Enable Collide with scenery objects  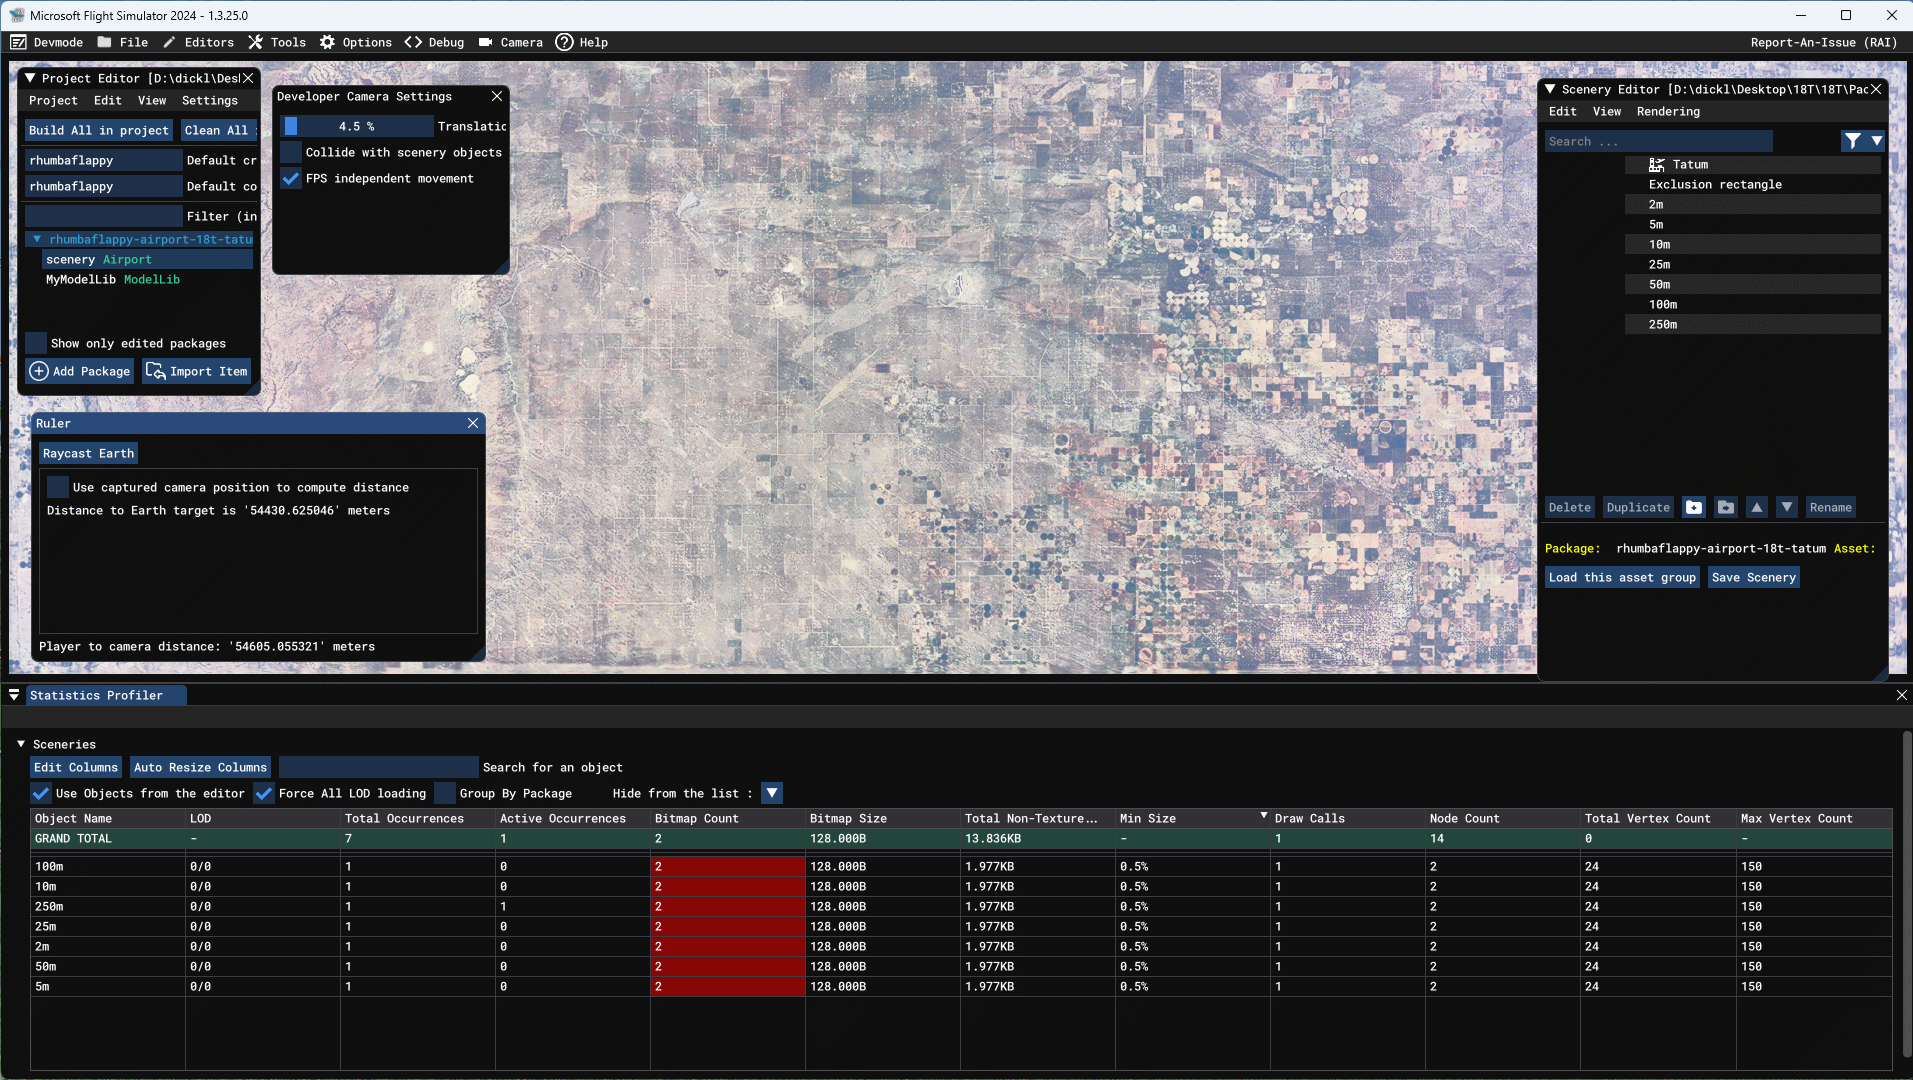[x=291, y=153]
